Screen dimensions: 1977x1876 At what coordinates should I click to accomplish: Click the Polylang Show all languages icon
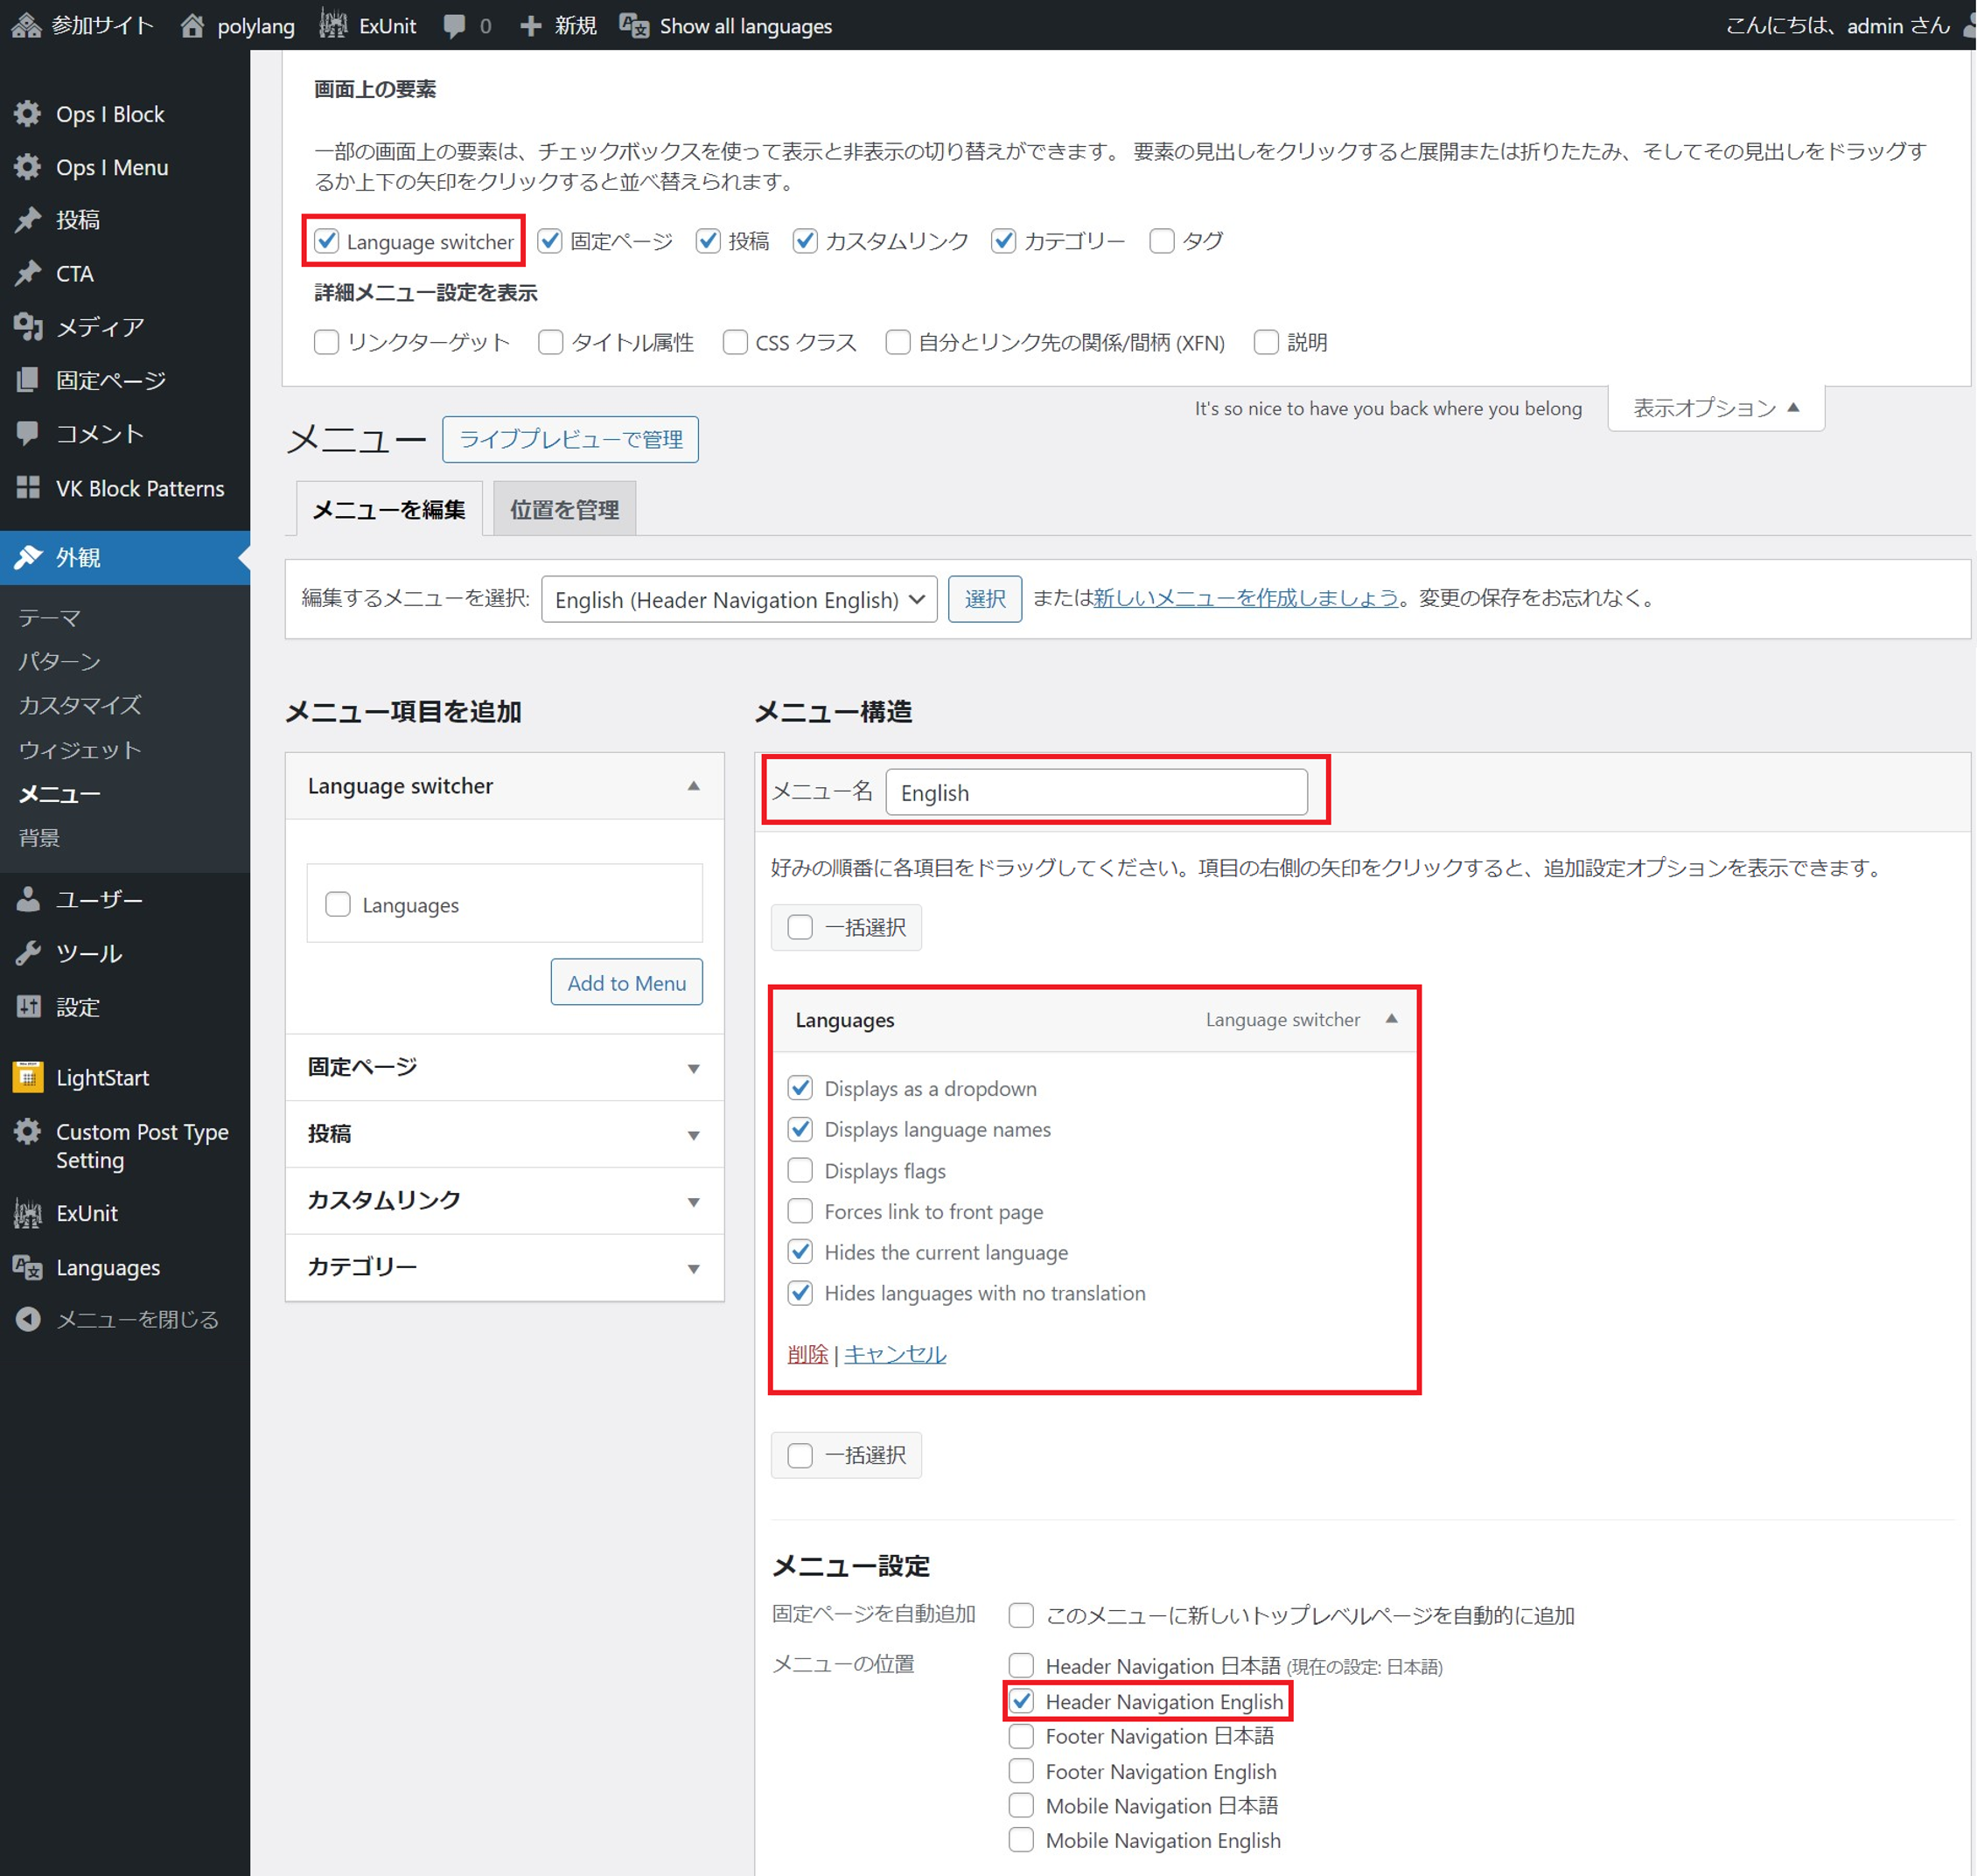[634, 26]
